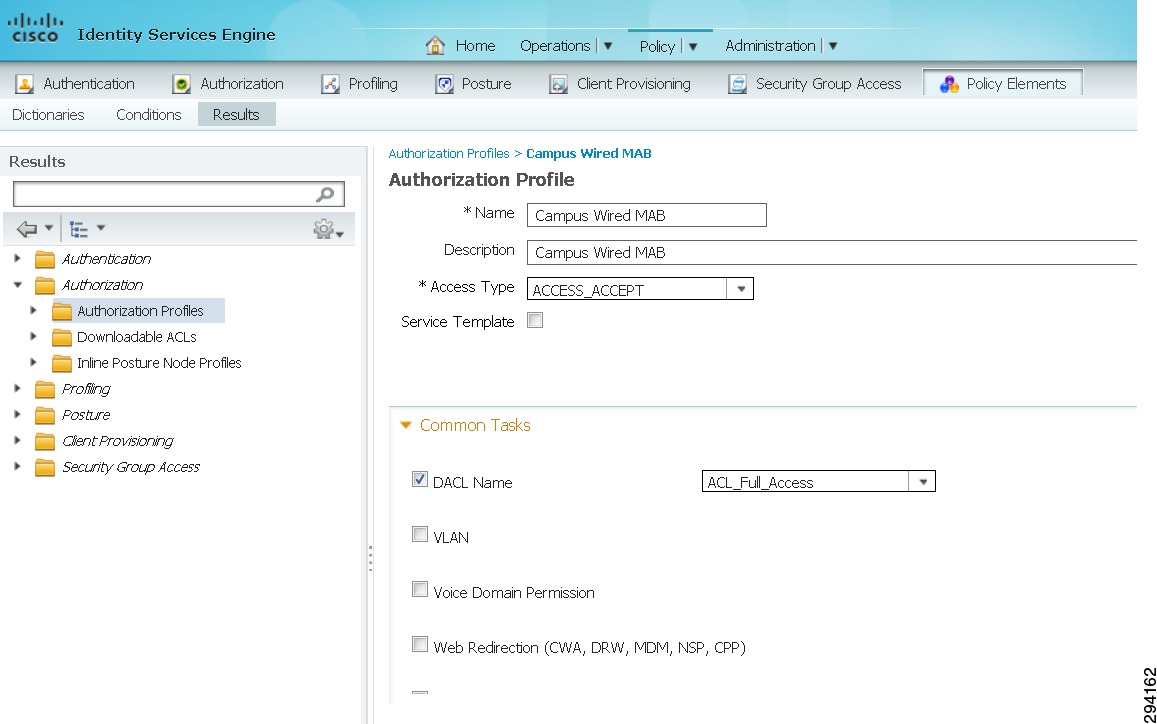The image size is (1157, 724).
Task: Click the Description input field
Action: click(x=832, y=252)
